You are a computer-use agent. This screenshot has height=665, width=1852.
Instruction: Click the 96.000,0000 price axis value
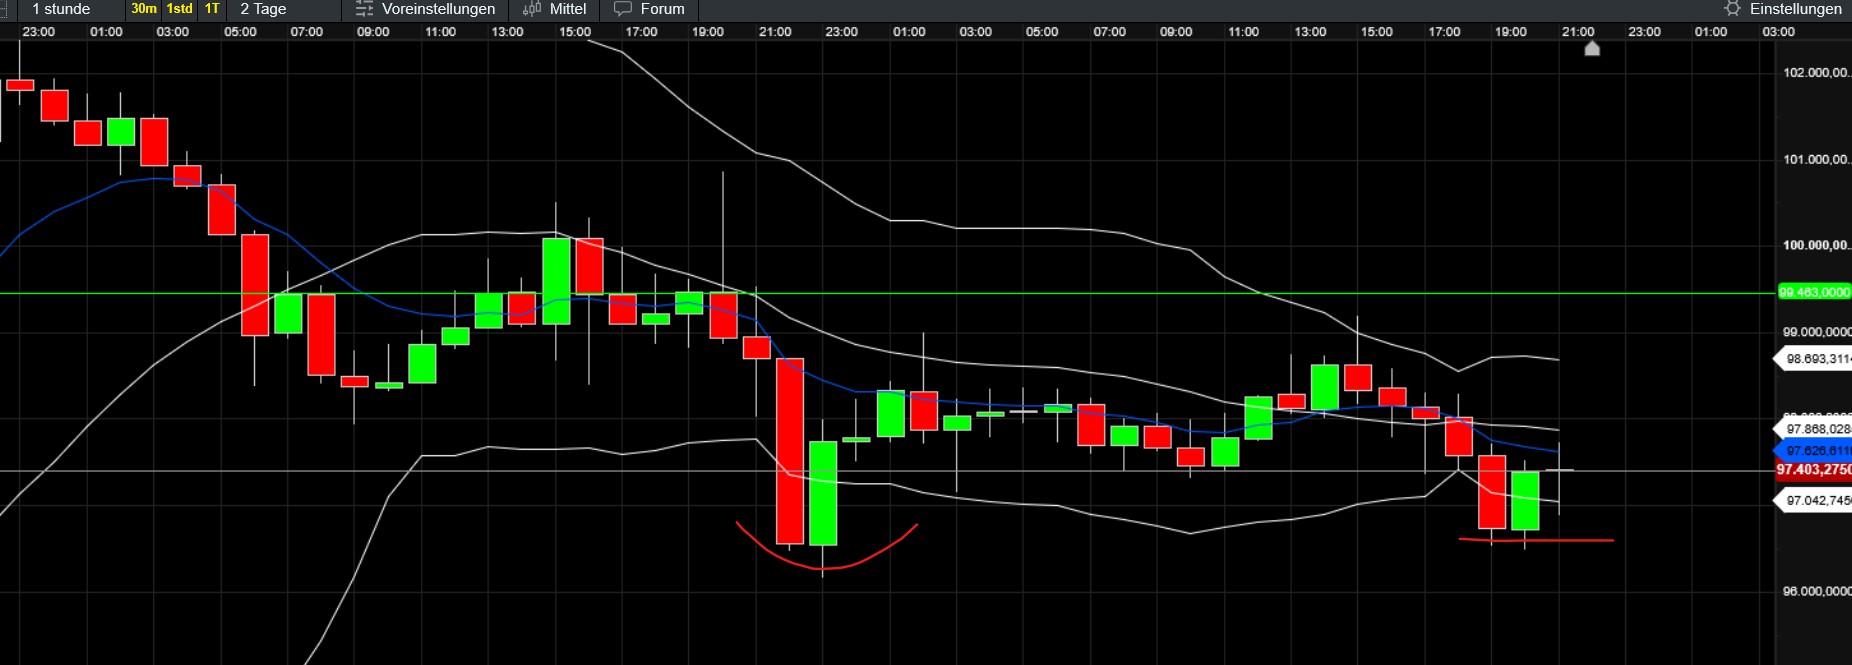tap(1816, 591)
